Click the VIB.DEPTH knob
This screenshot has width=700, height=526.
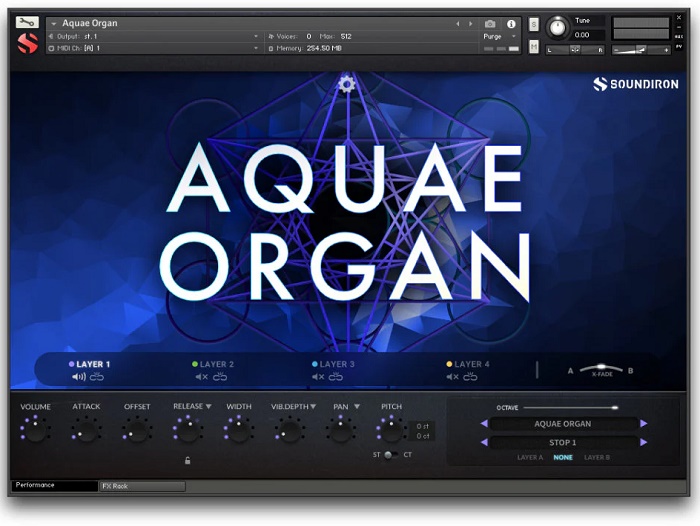tap(289, 430)
